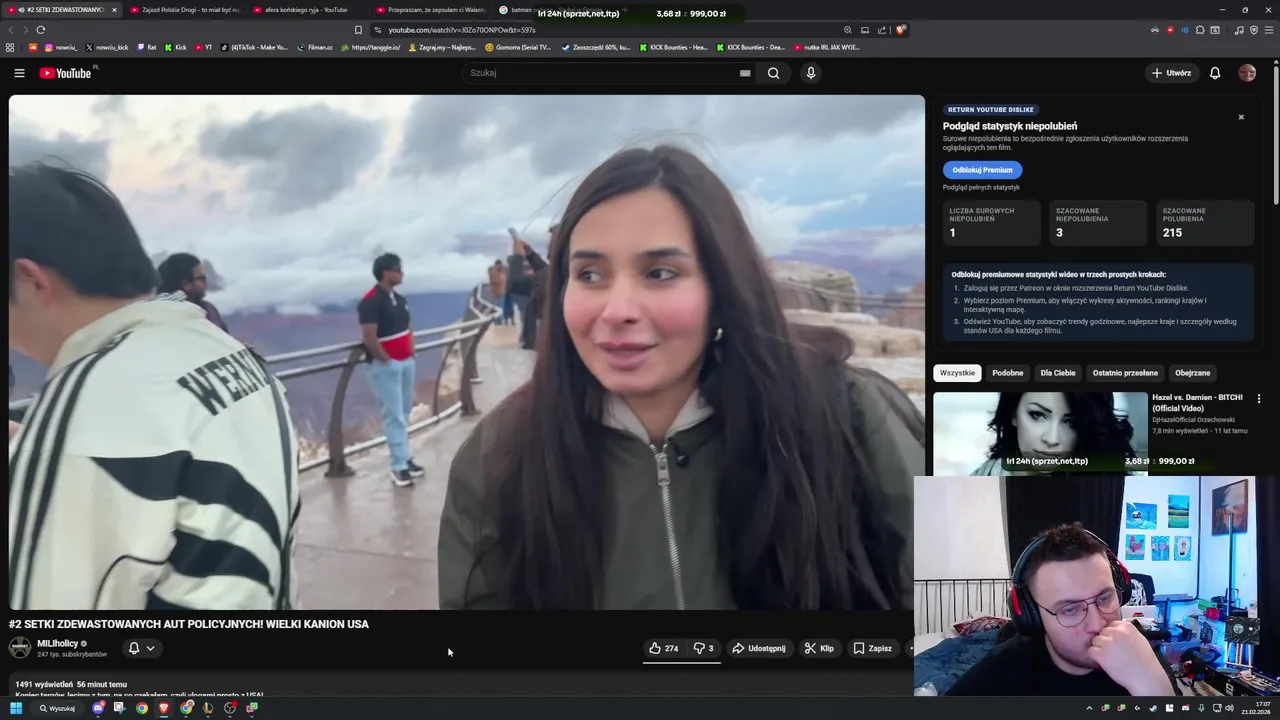The height and width of the screenshot is (720, 1280).
Task: Go to the YouTube home logo
Action: click(x=66, y=73)
